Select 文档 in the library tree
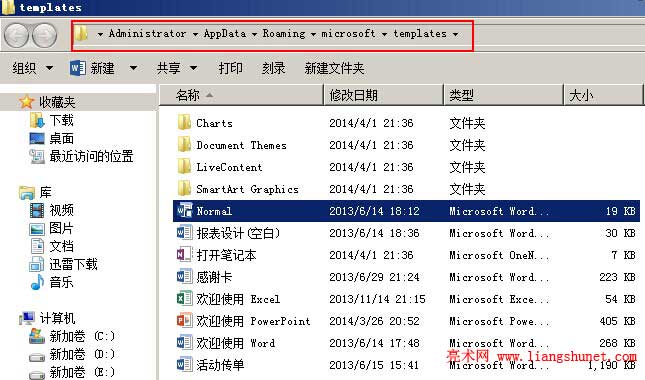The image size is (645, 380). click(x=61, y=246)
